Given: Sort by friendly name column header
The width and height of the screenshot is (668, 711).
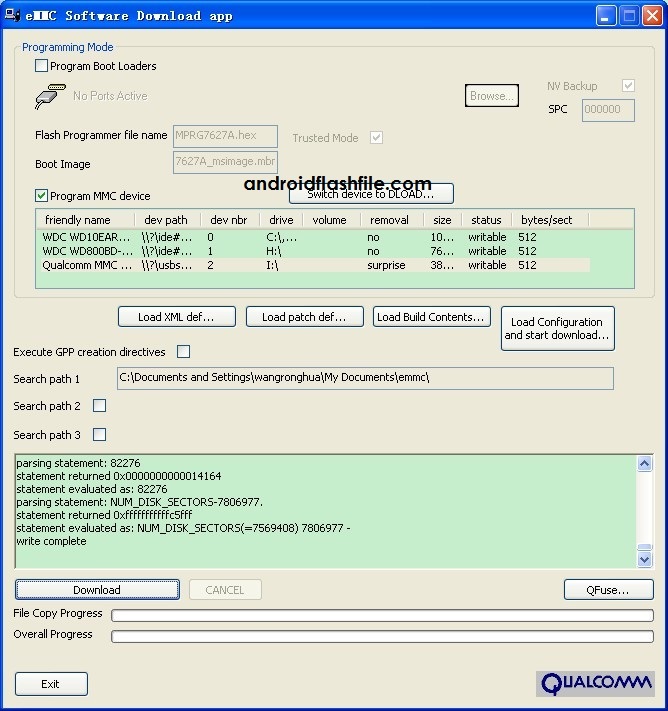Looking at the screenshot, I should (x=85, y=220).
